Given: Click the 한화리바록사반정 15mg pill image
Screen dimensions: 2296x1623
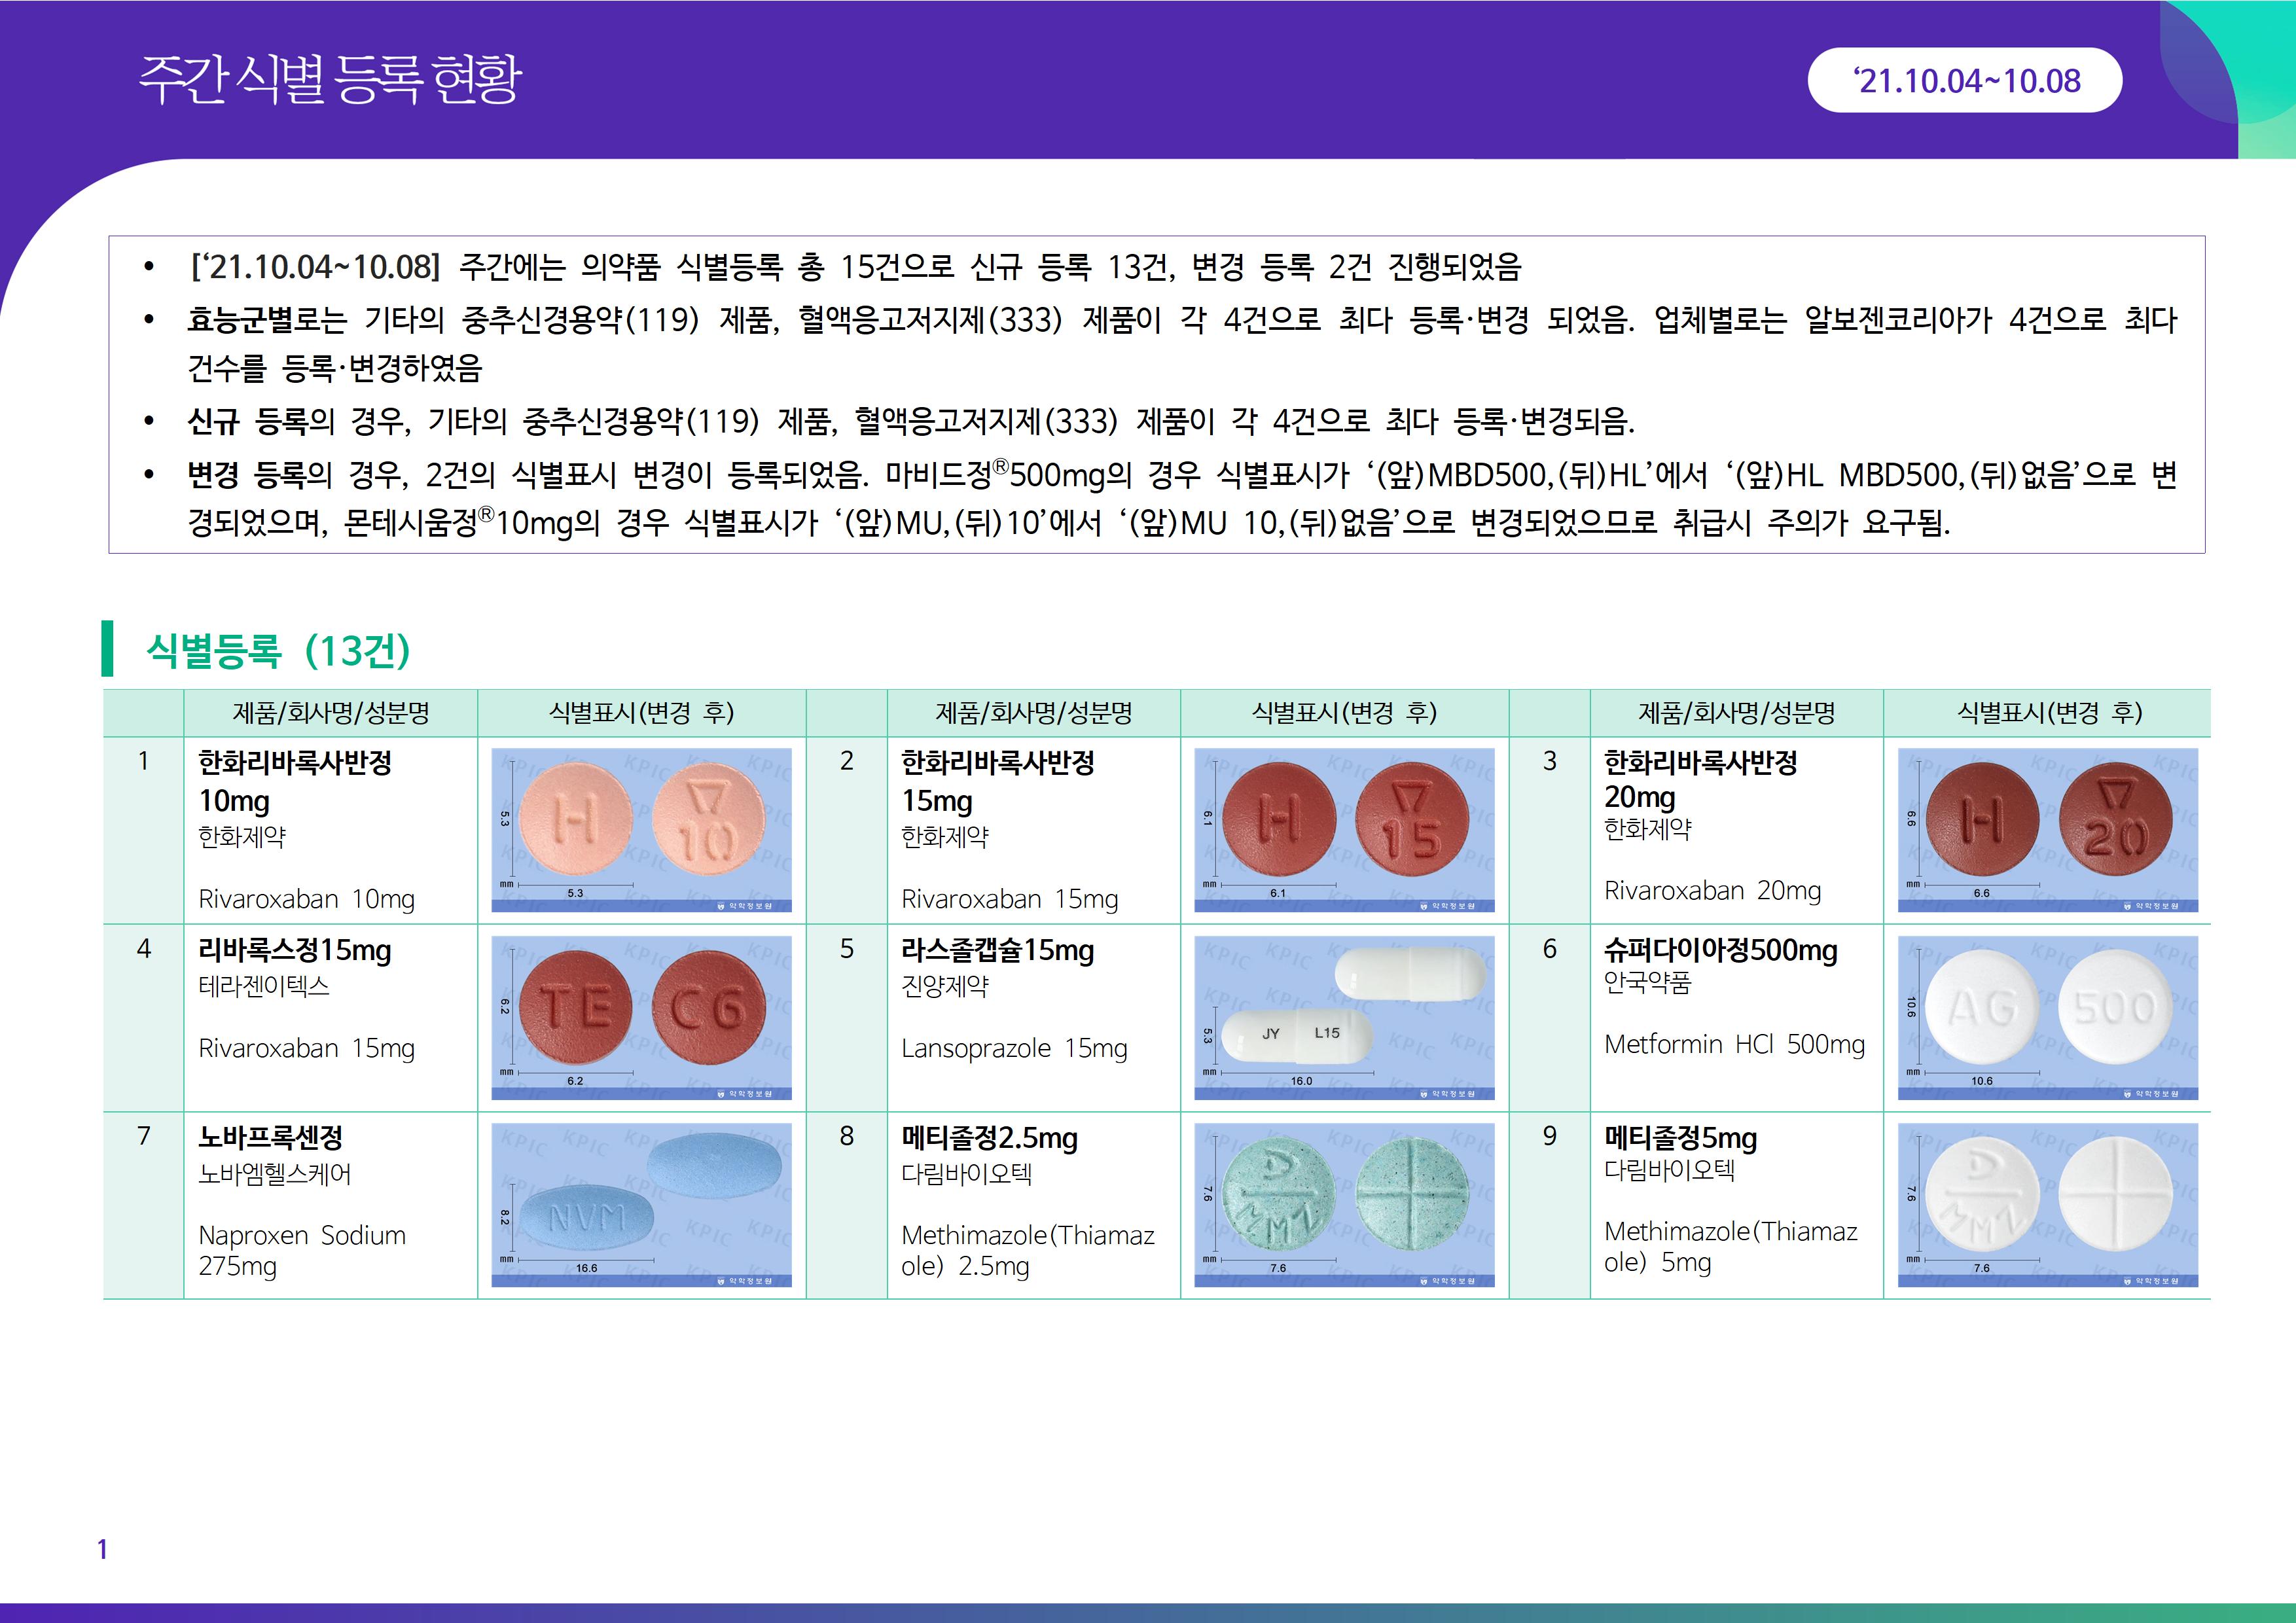Looking at the screenshot, I should click(1344, 830).
